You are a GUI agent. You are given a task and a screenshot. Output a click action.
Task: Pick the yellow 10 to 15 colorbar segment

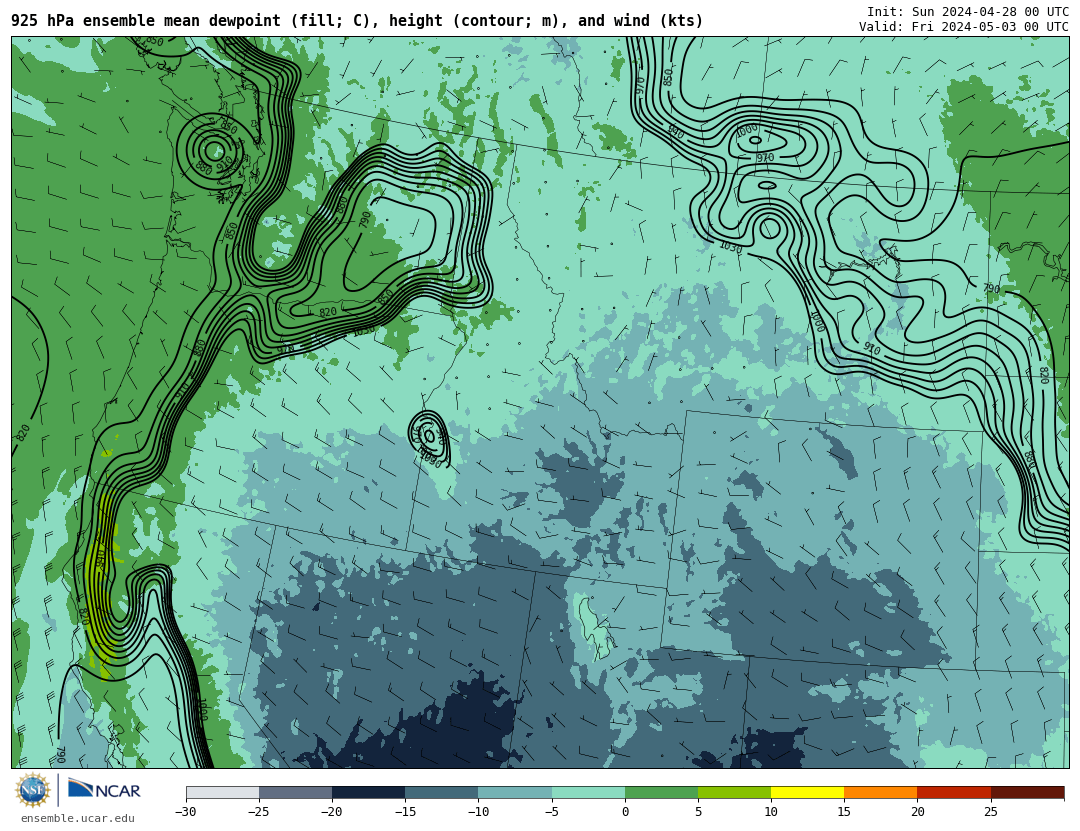click(x=807, y=793)
